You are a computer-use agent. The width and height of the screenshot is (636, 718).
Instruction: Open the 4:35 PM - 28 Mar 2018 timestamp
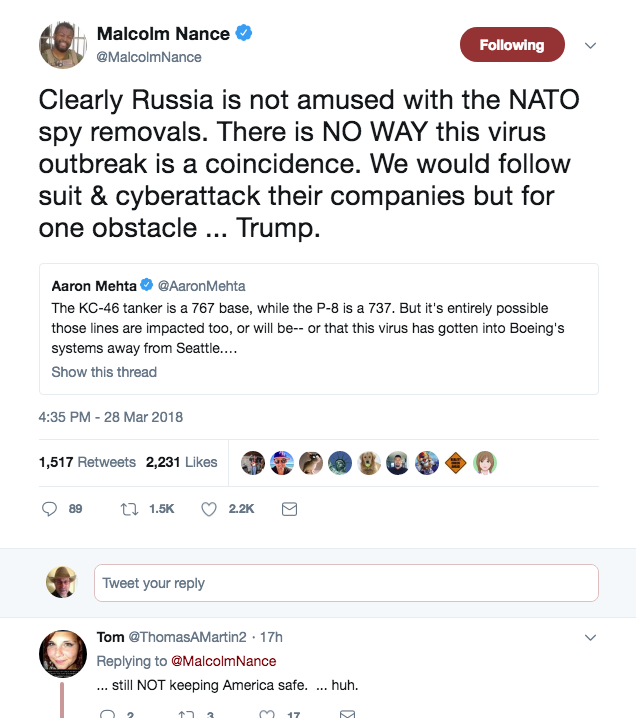[110, 417]
